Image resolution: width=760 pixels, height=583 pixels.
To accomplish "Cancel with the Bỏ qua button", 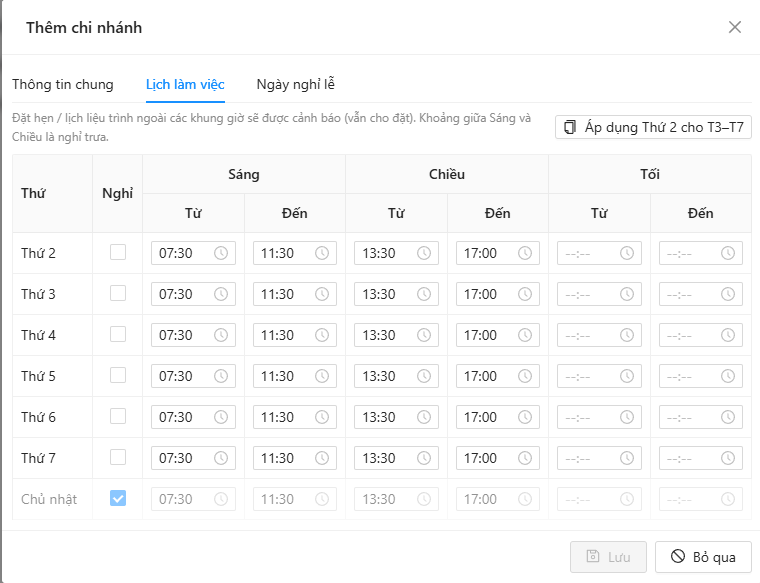I will (703, 557).
